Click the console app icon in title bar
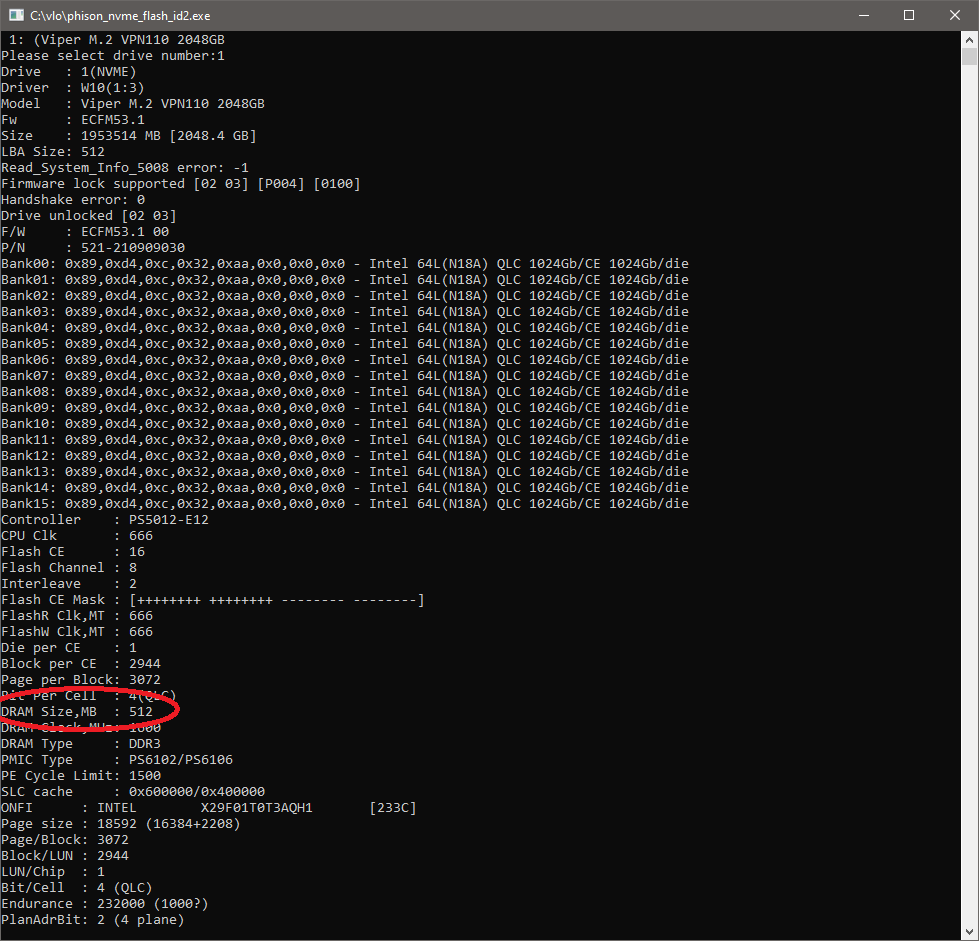979x941 pixels. [16, 15]
